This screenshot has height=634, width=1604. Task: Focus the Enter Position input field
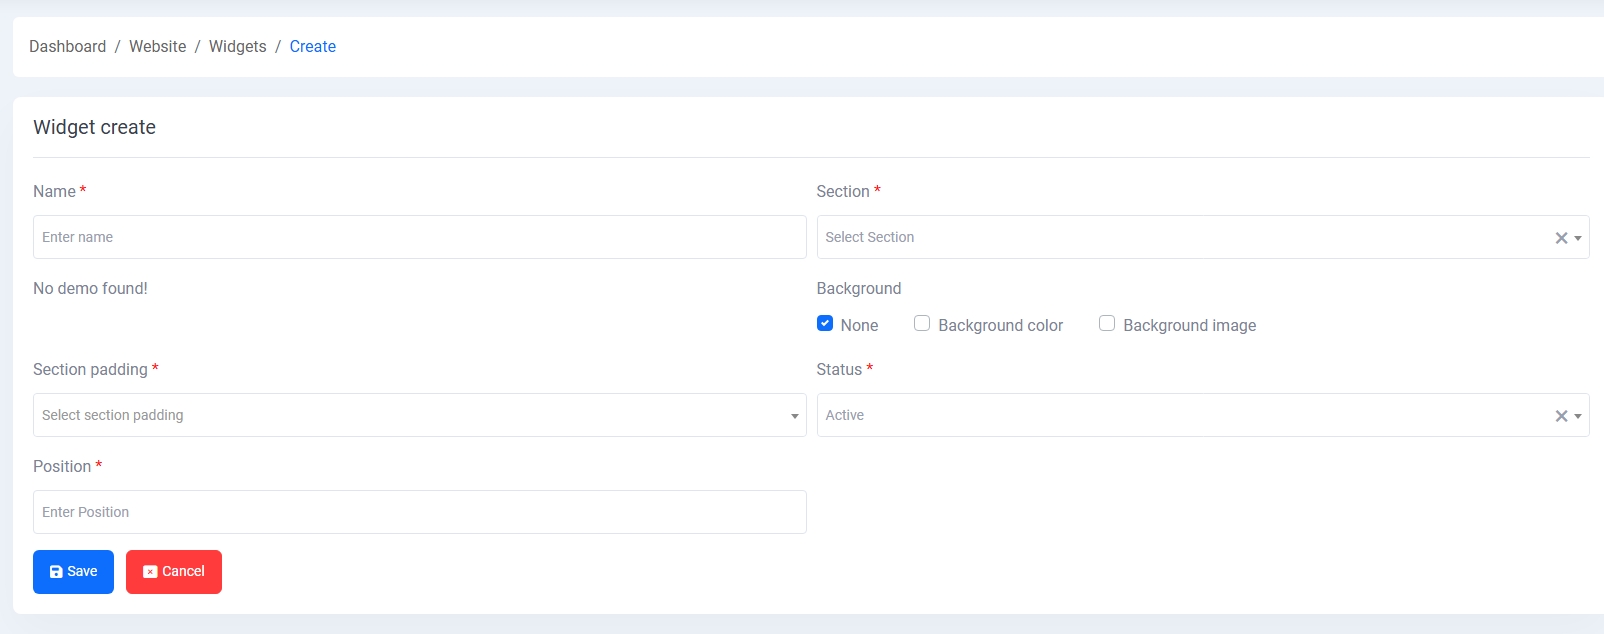coord(420,512)
